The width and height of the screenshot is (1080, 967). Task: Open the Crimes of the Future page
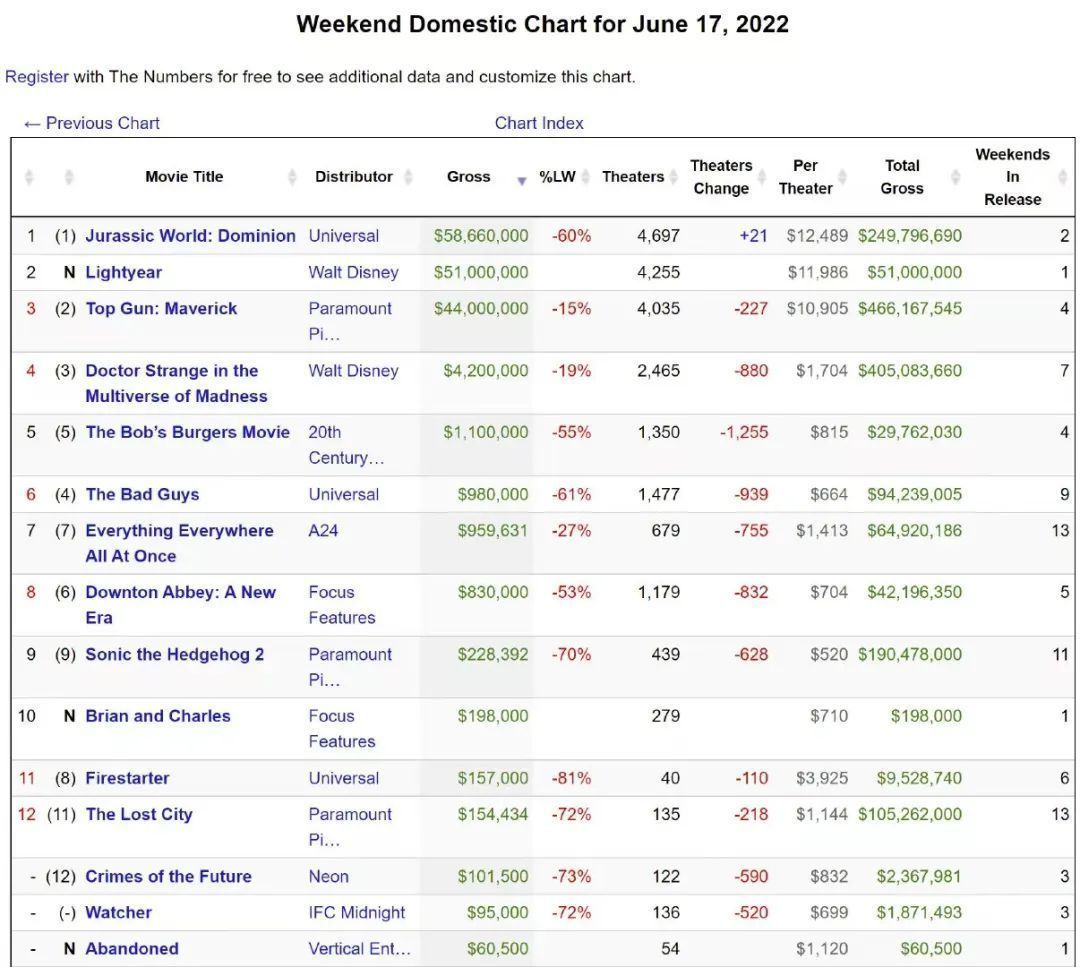click(168, 876)
